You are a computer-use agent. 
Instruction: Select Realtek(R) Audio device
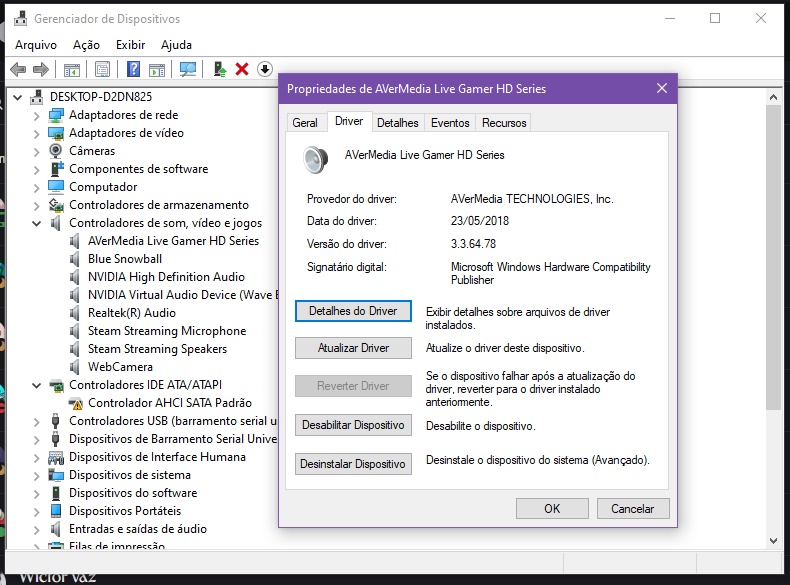[131, 313]
